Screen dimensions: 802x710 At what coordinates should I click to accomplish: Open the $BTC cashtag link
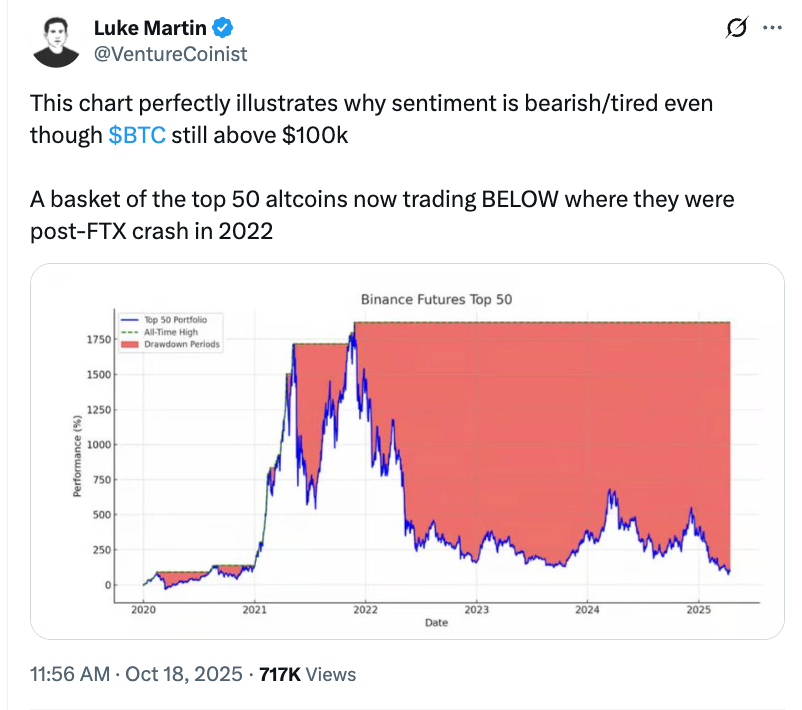(136, 135)
